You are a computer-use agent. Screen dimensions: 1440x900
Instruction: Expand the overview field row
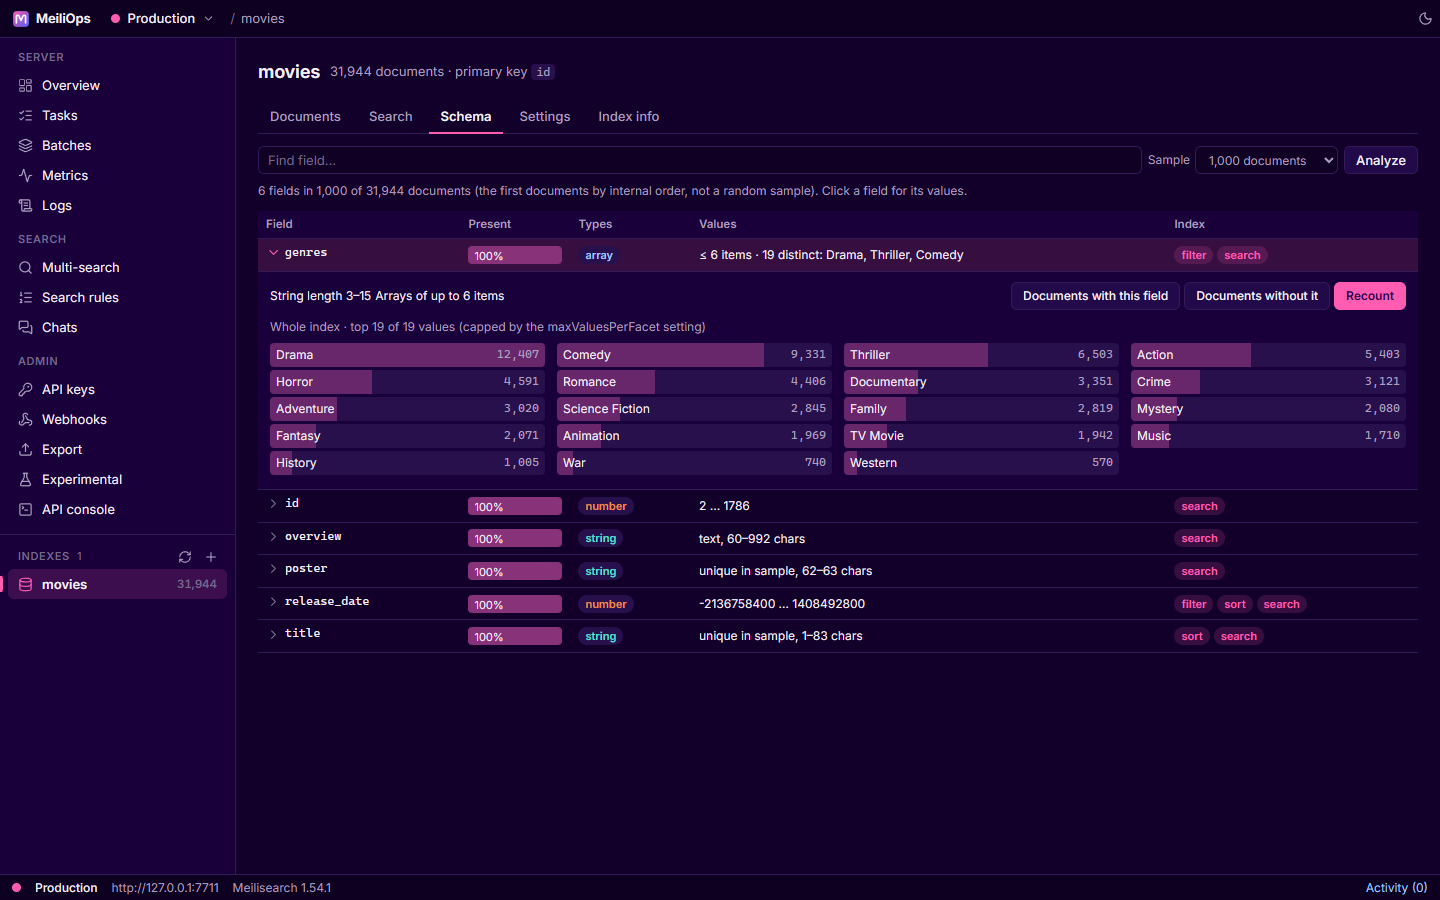point(273,537)
